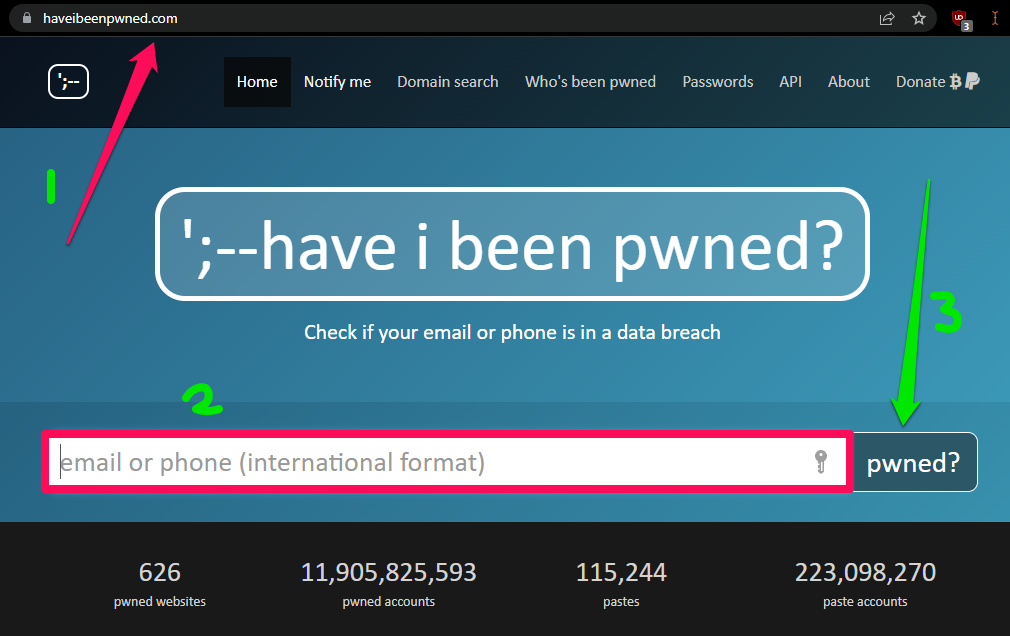The image size is (1010, 636).
Task: Open the About page
Action: (848, 82)
